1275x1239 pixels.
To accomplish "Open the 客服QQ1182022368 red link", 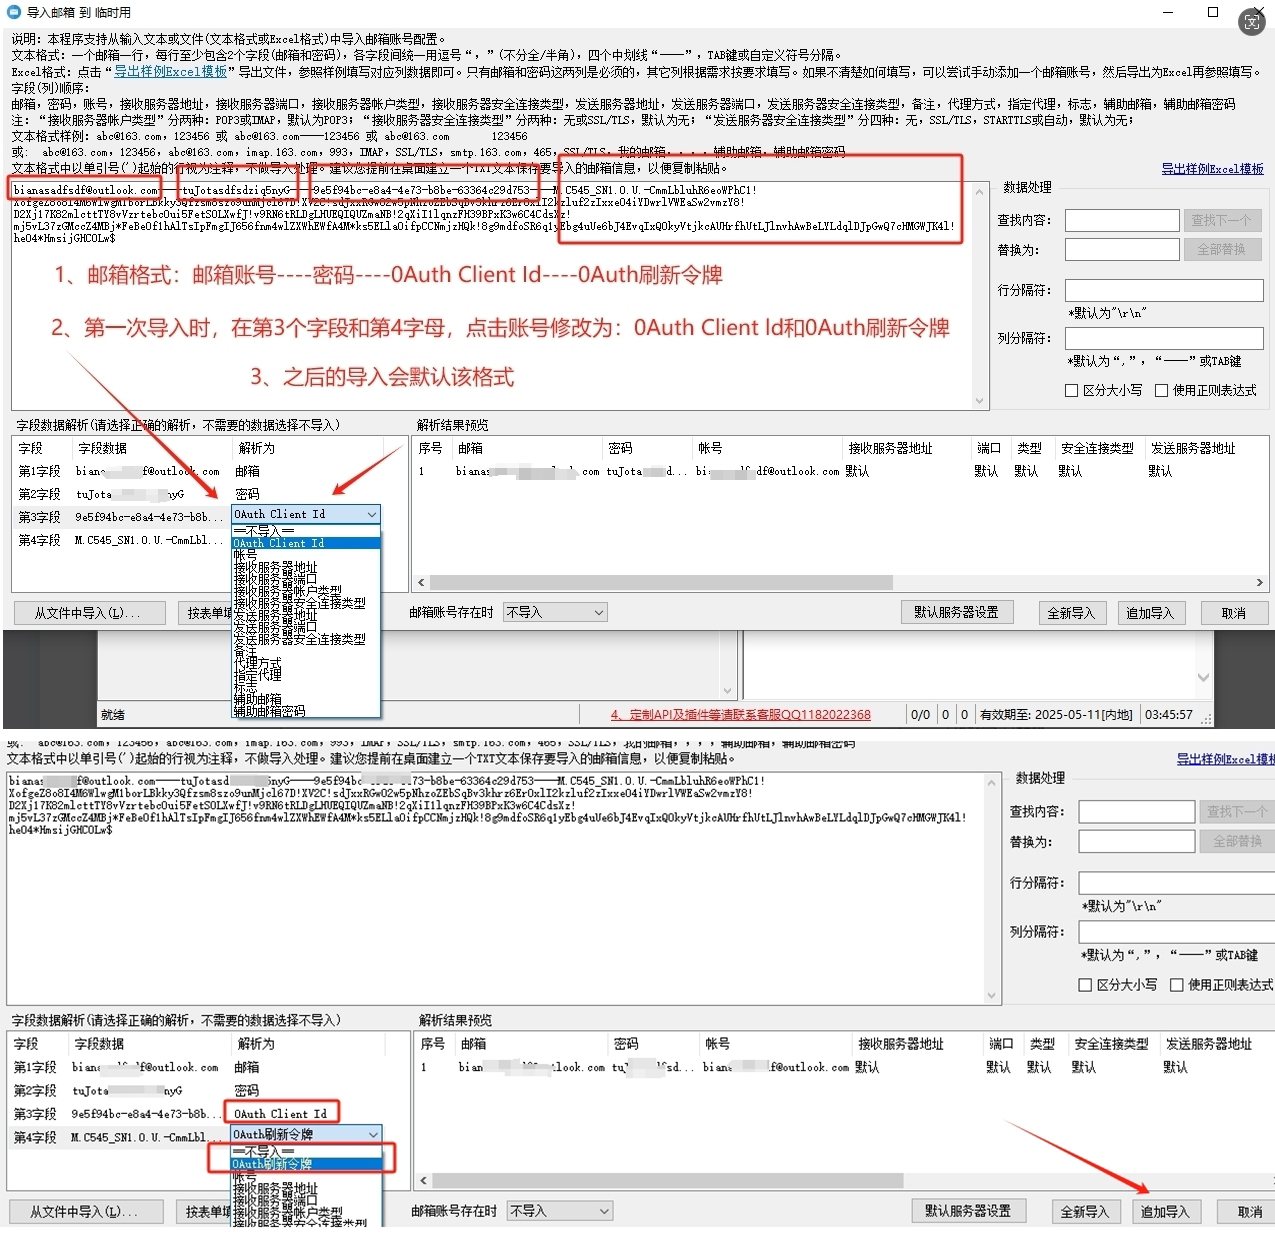I will click(x=740, y=715).
